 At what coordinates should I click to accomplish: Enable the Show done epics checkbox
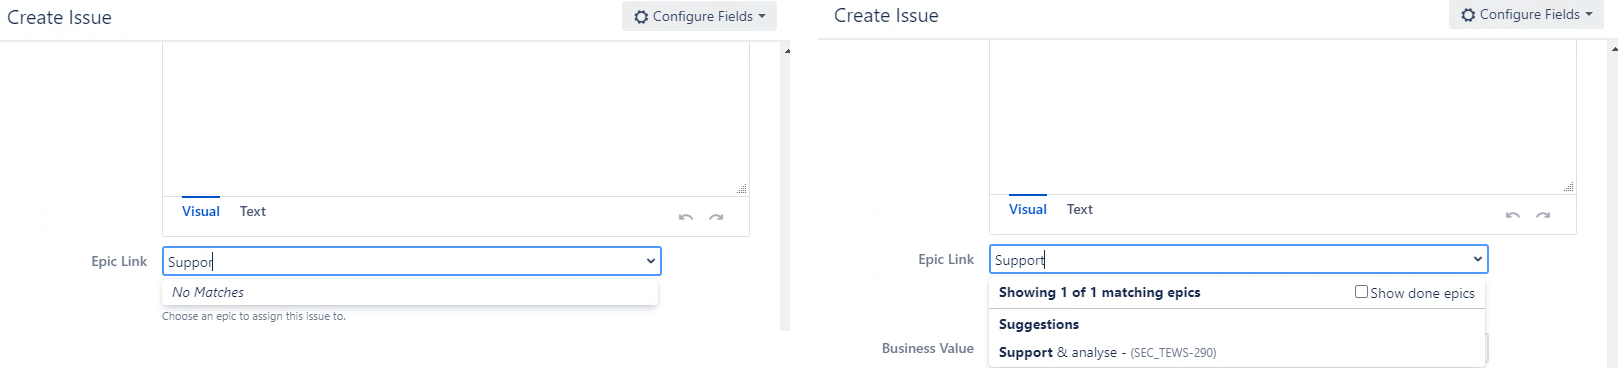tap(1361, 292)
